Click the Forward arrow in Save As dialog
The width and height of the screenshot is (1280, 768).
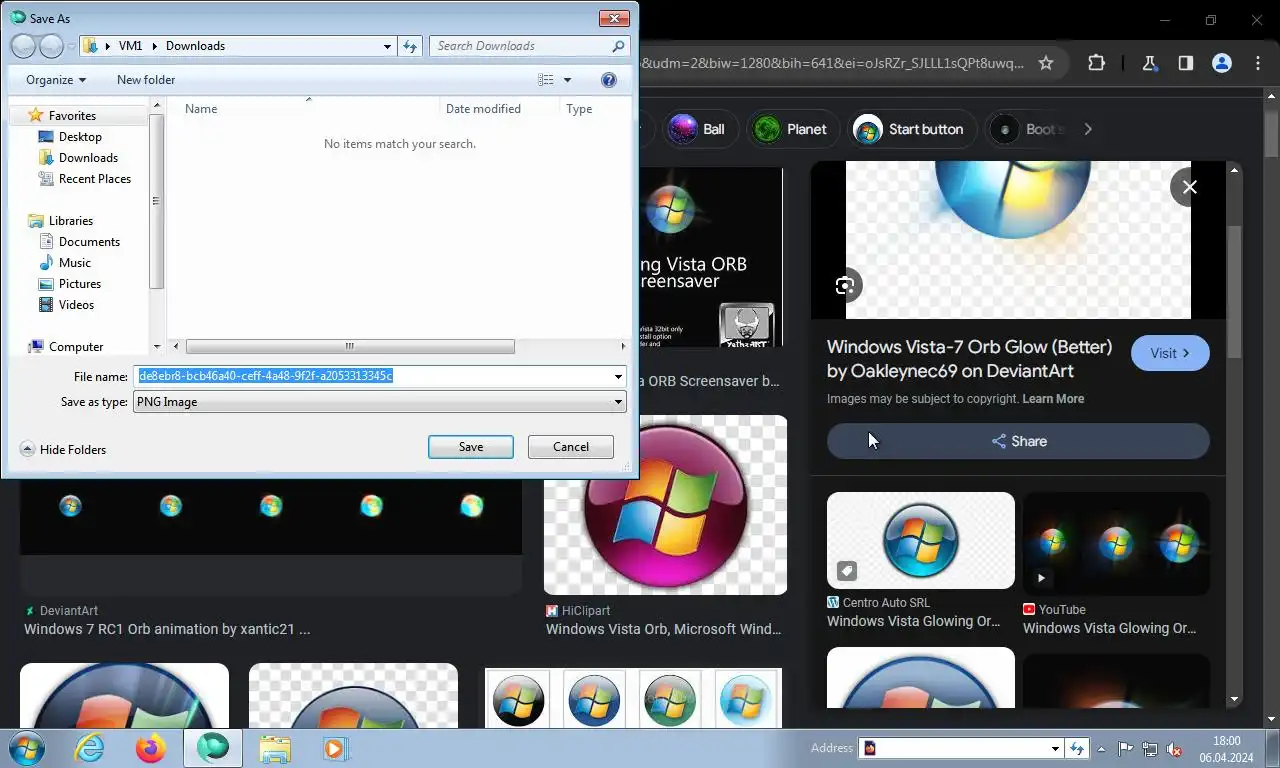51,46
